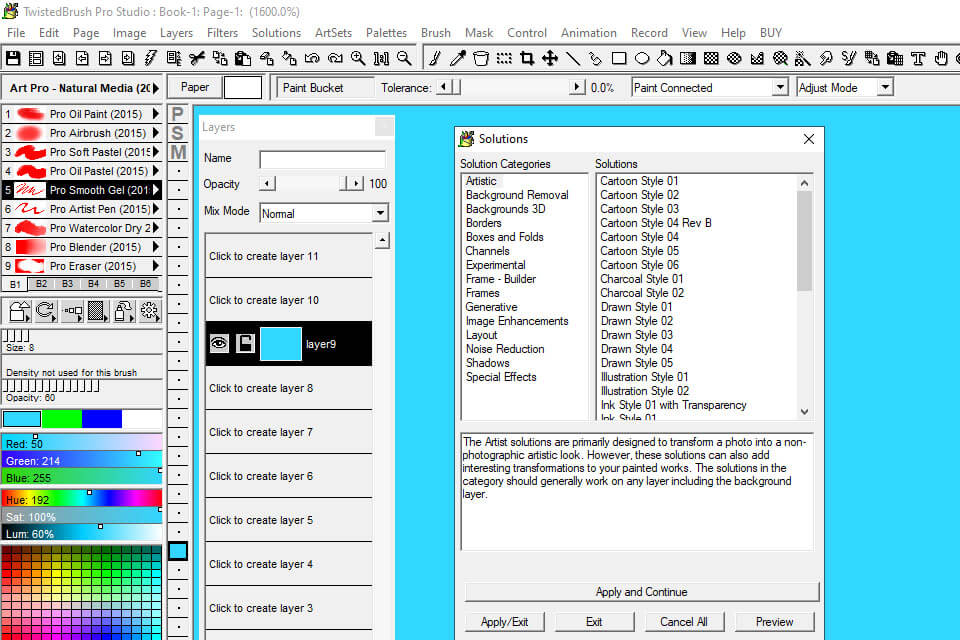
Task: Click the Exit button in Solutions dialog
Action: (594, 622)
